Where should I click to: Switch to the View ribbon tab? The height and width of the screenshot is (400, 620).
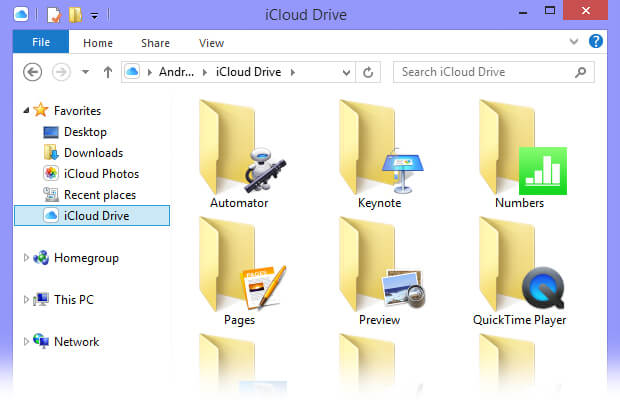pyautogui.click(x=212, y=43)
